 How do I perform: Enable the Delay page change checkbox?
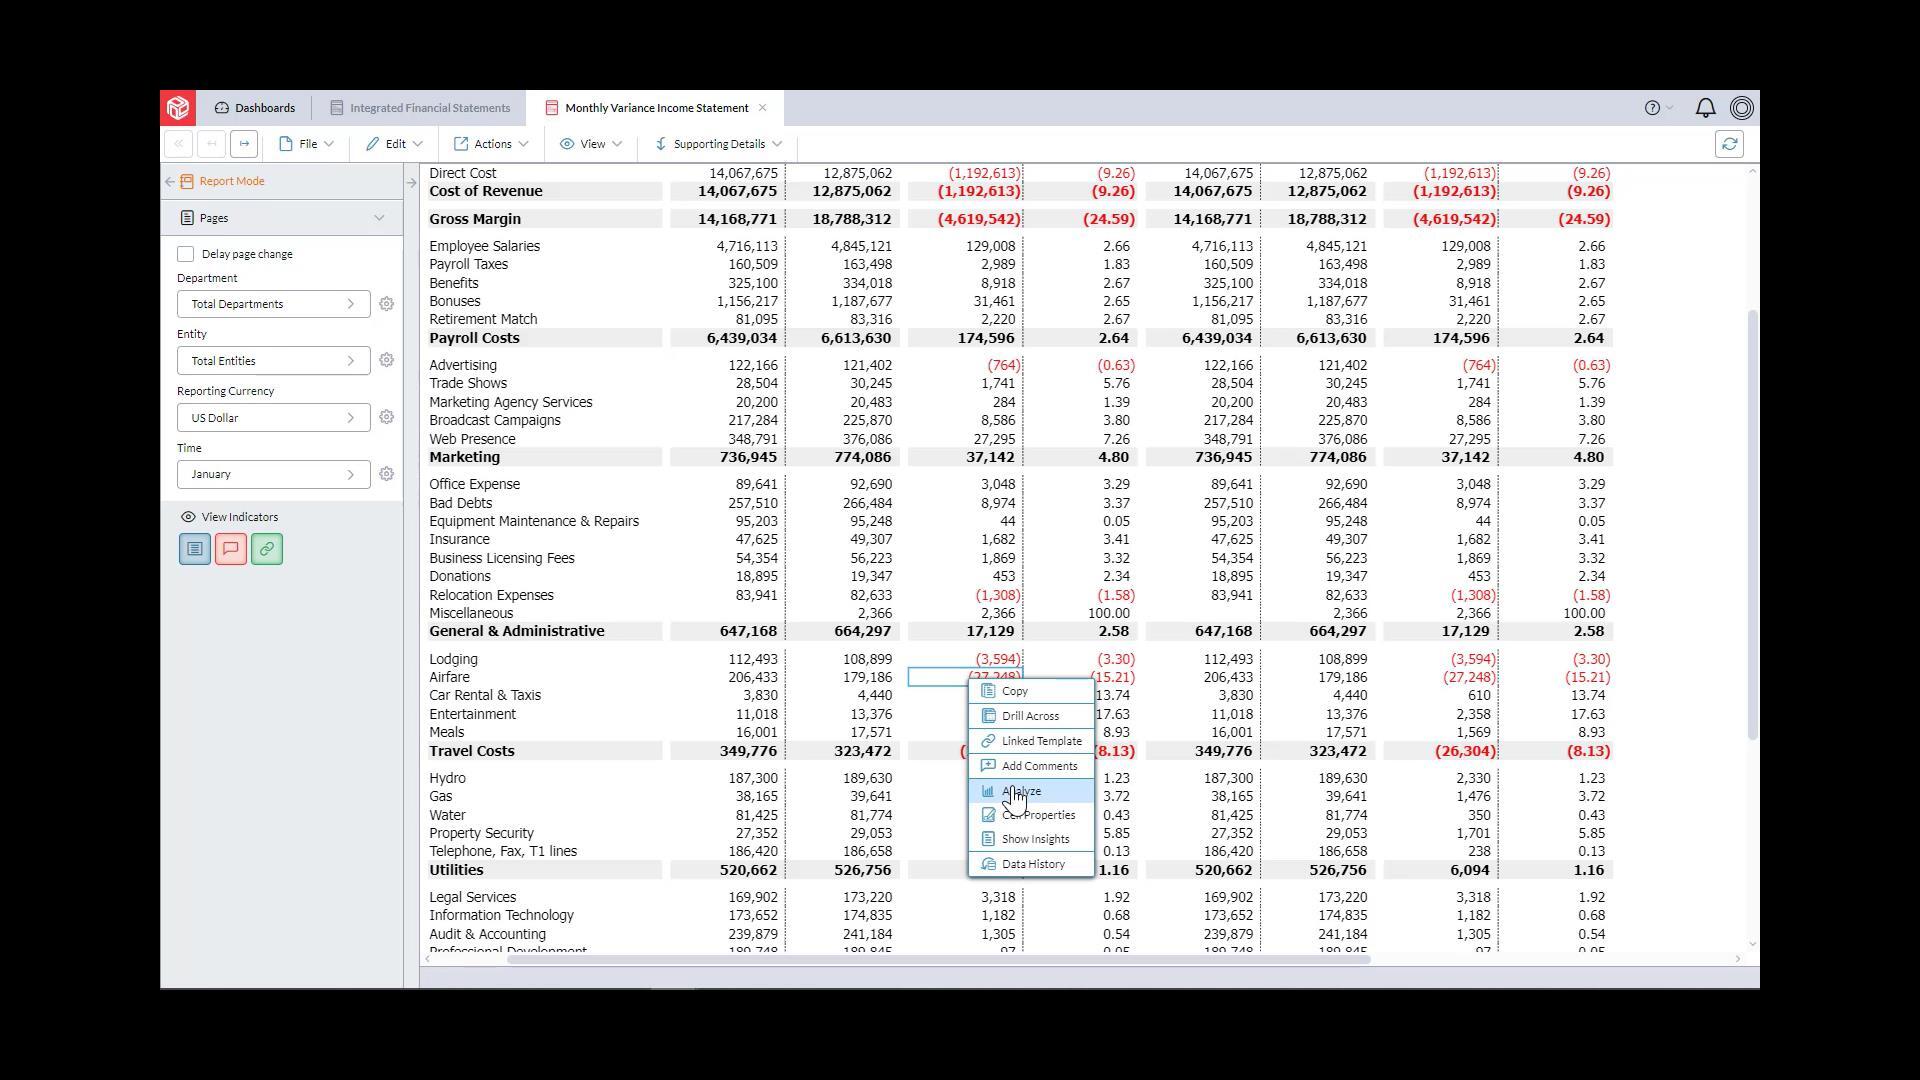[x=185, y=253]
